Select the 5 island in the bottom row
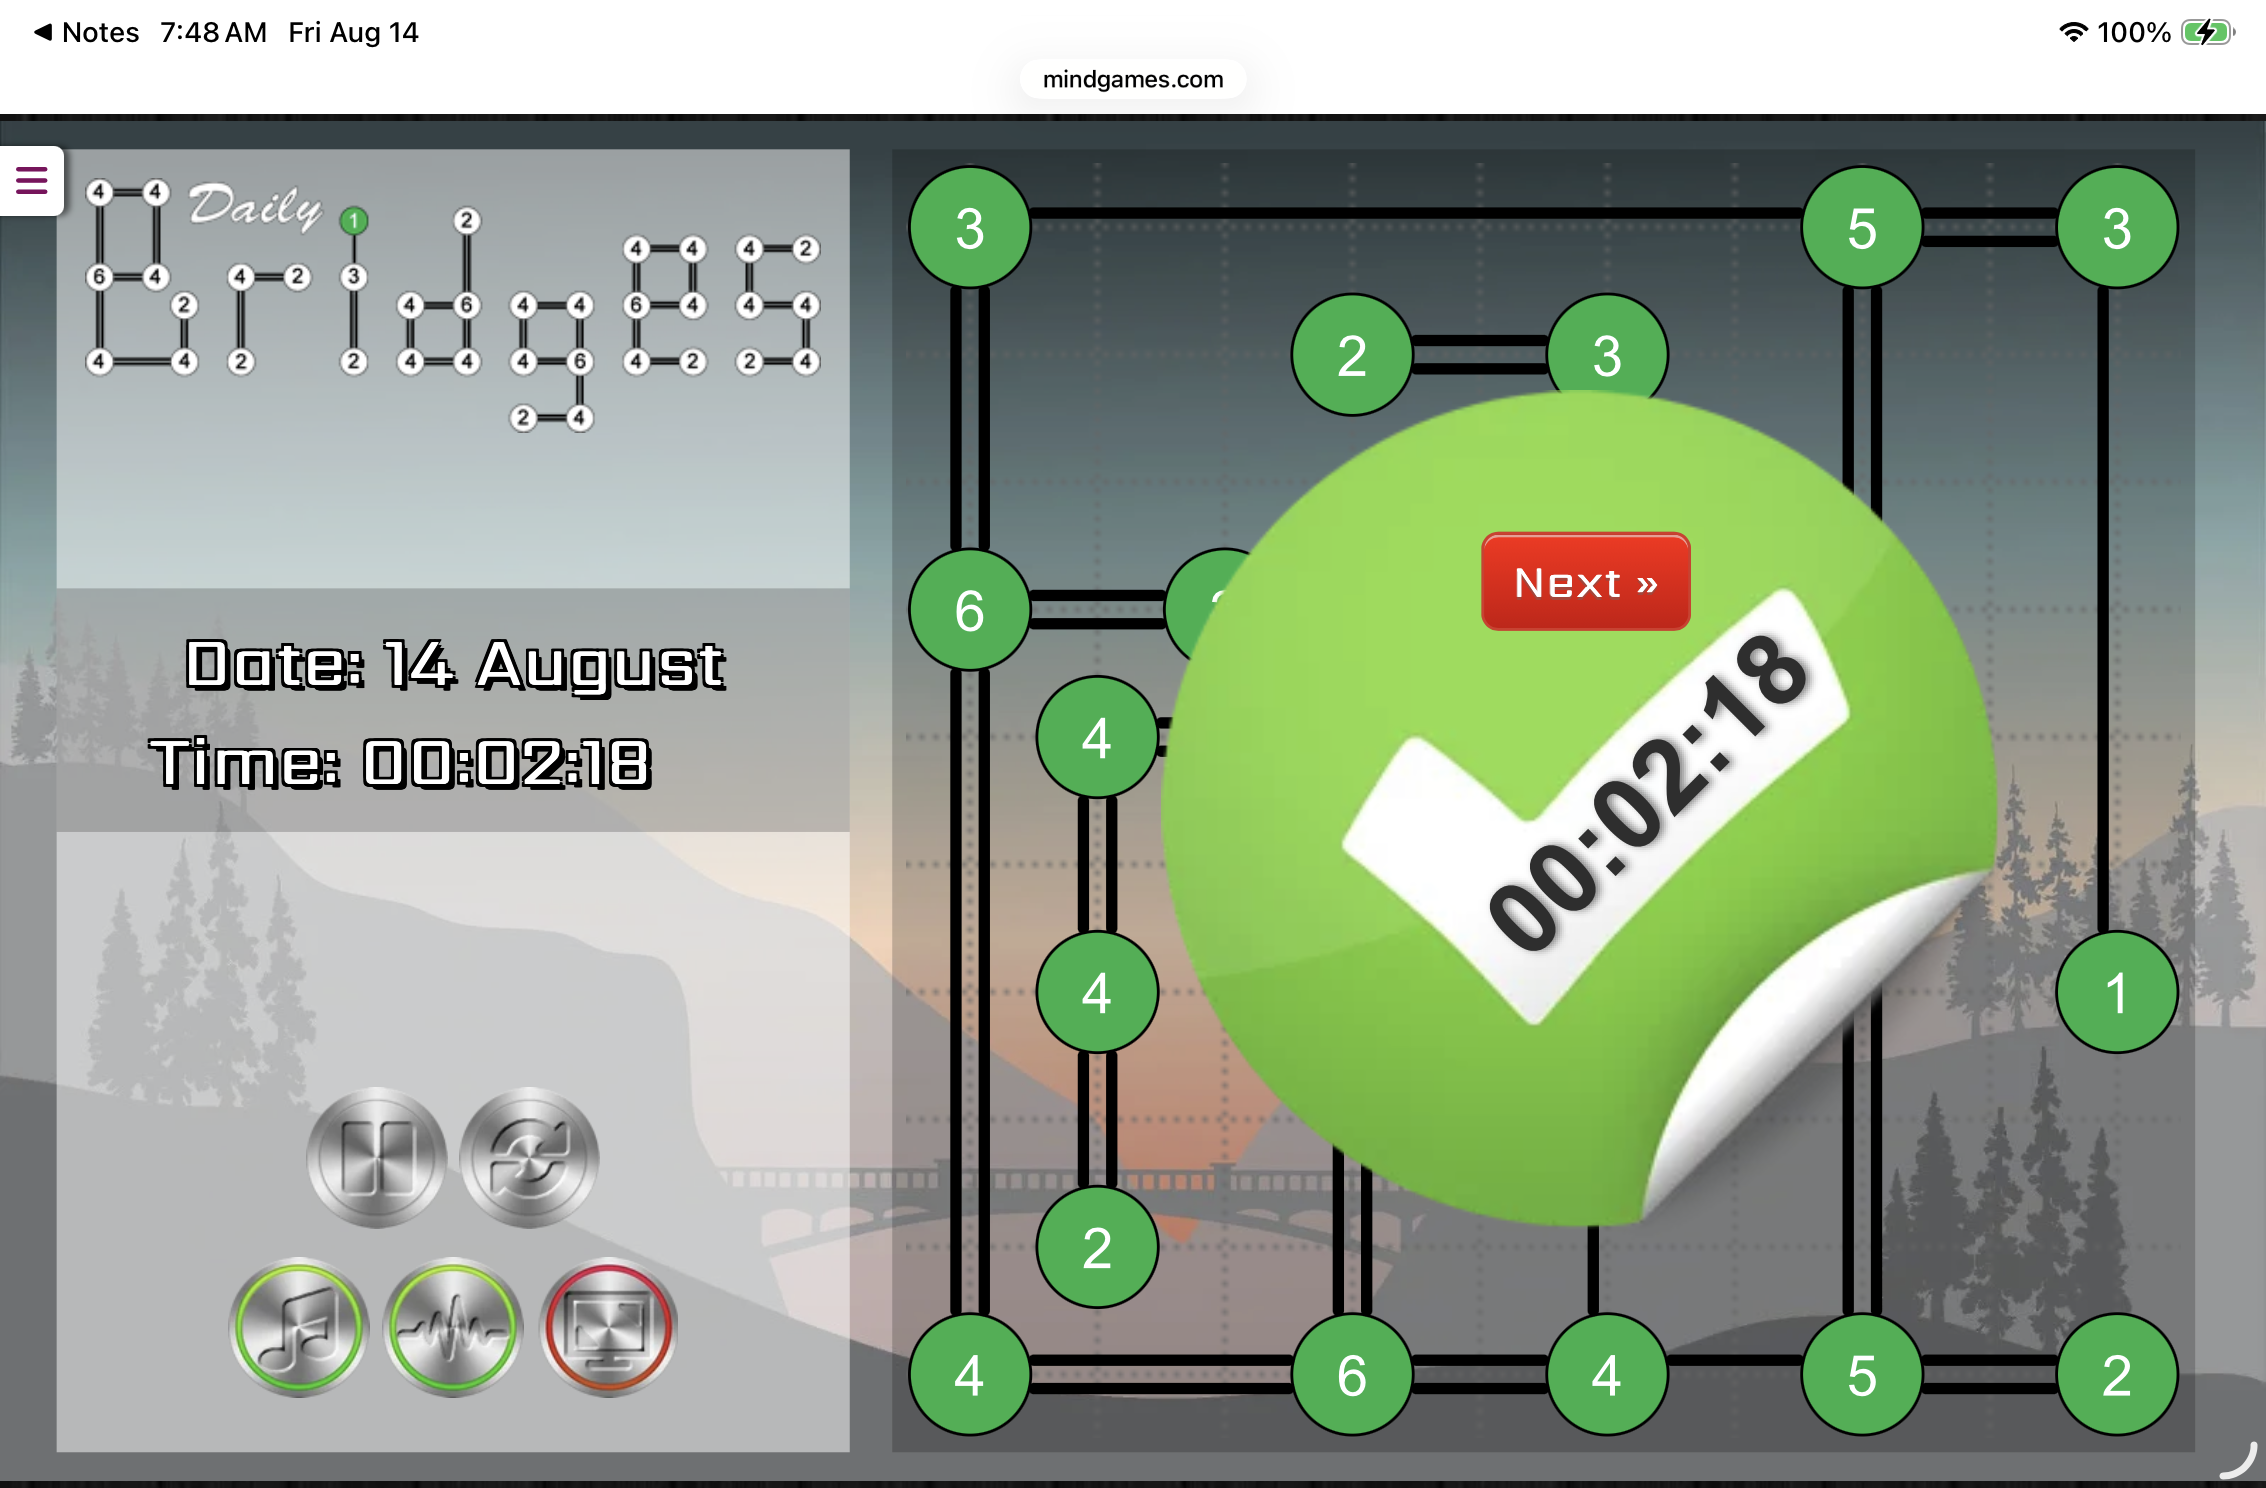The image size is (2266, 1488). point(1861,1374)
